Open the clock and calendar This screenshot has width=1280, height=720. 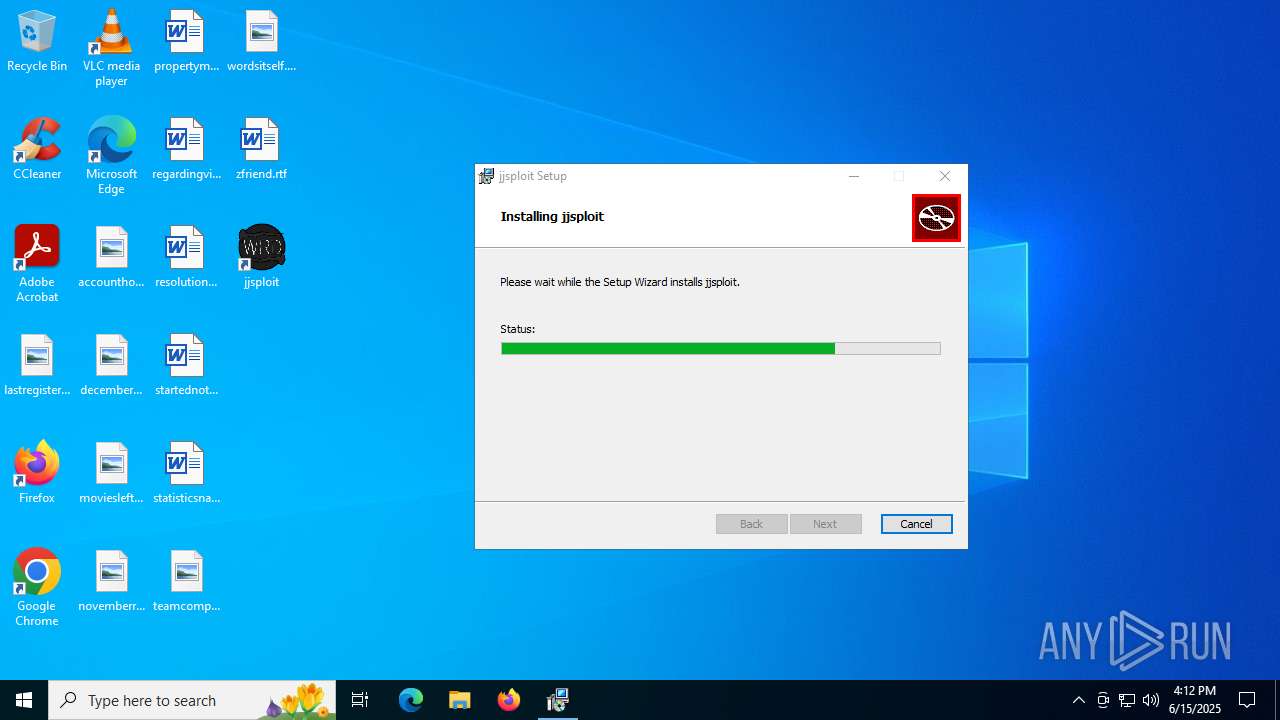tap(1195, 700)
